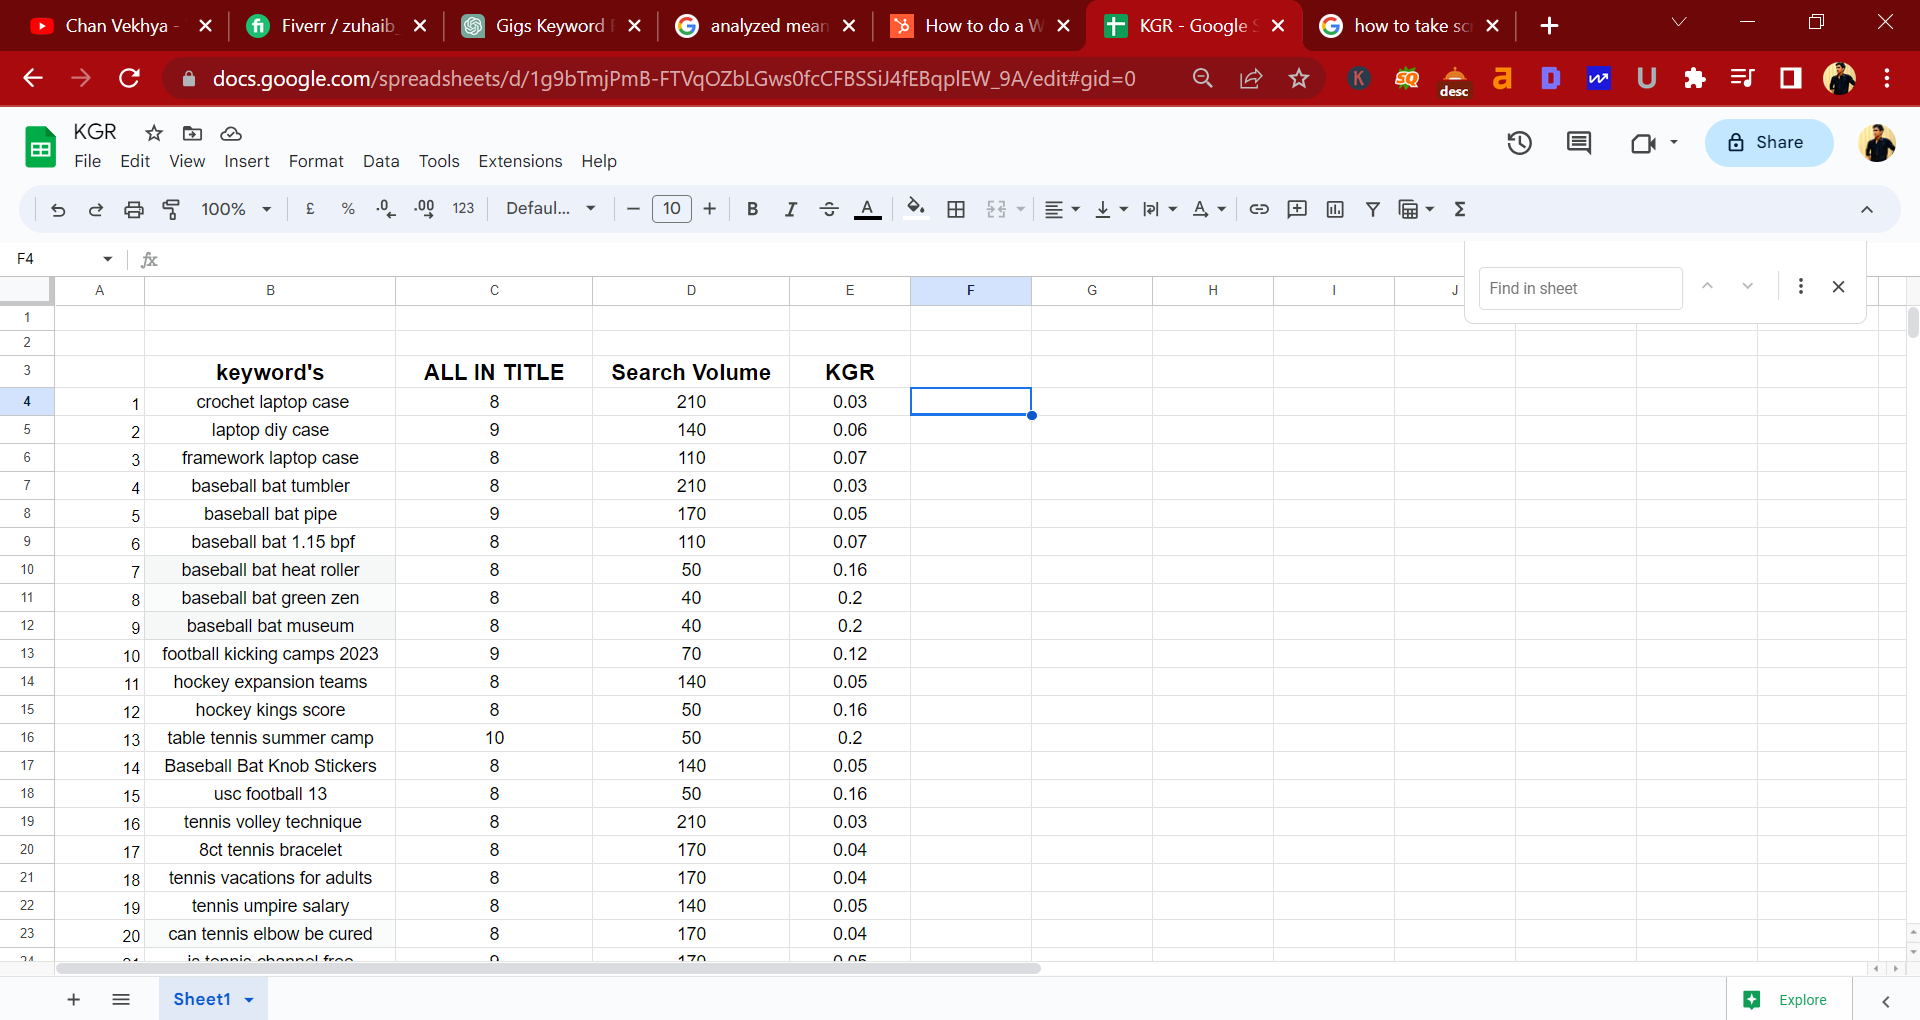Click the Share button
Screen dimensions: 1920x1020
click(1768, 143)
